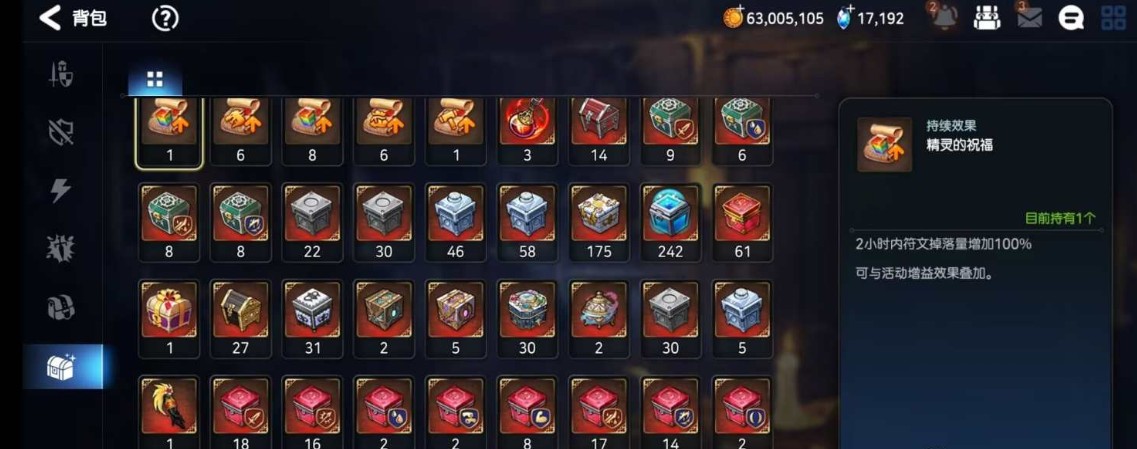Open the chat bubble icon
The width and height of the screenshot is (1137, 449).
point(1071,18)
